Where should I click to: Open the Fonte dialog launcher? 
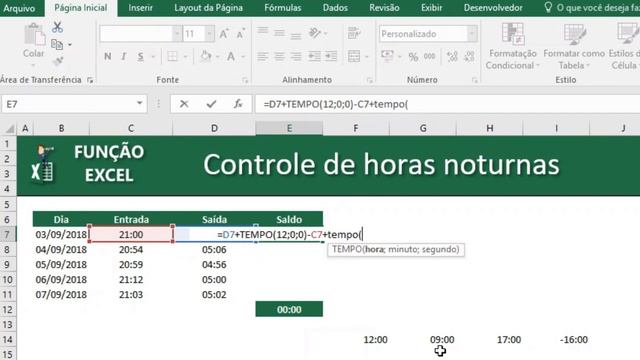pos(245,80)
